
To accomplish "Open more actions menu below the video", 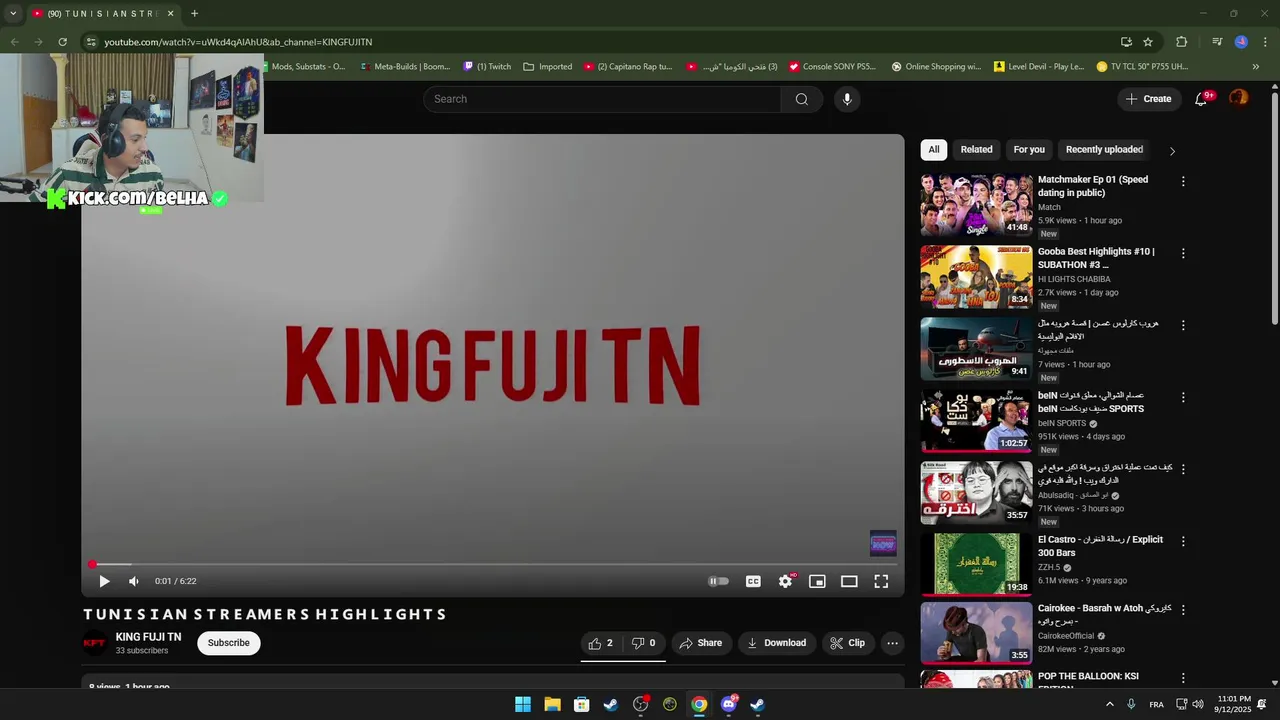I will [893, 643].
